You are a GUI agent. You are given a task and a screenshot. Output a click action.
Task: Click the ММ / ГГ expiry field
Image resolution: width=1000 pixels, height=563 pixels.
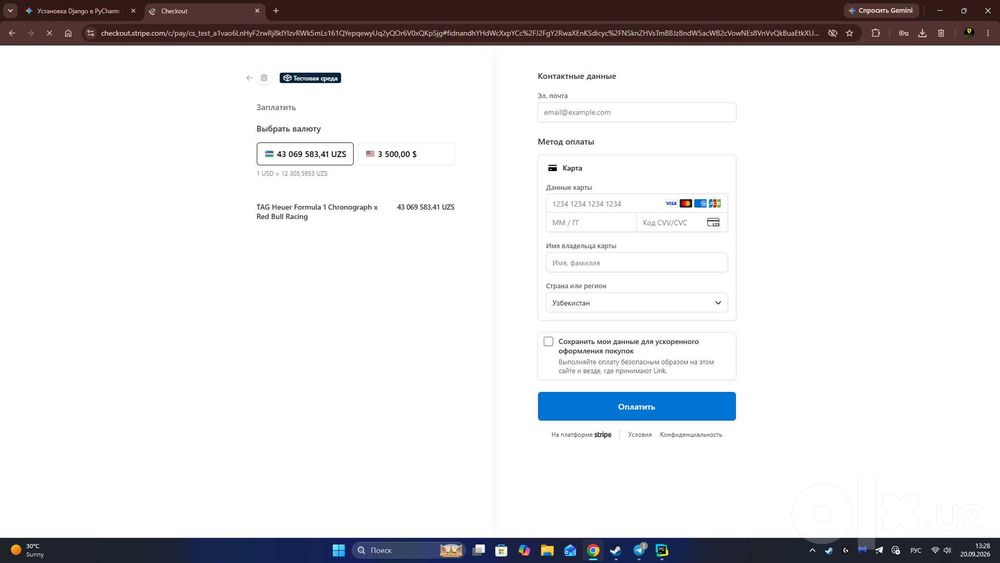tap(591, 223)
